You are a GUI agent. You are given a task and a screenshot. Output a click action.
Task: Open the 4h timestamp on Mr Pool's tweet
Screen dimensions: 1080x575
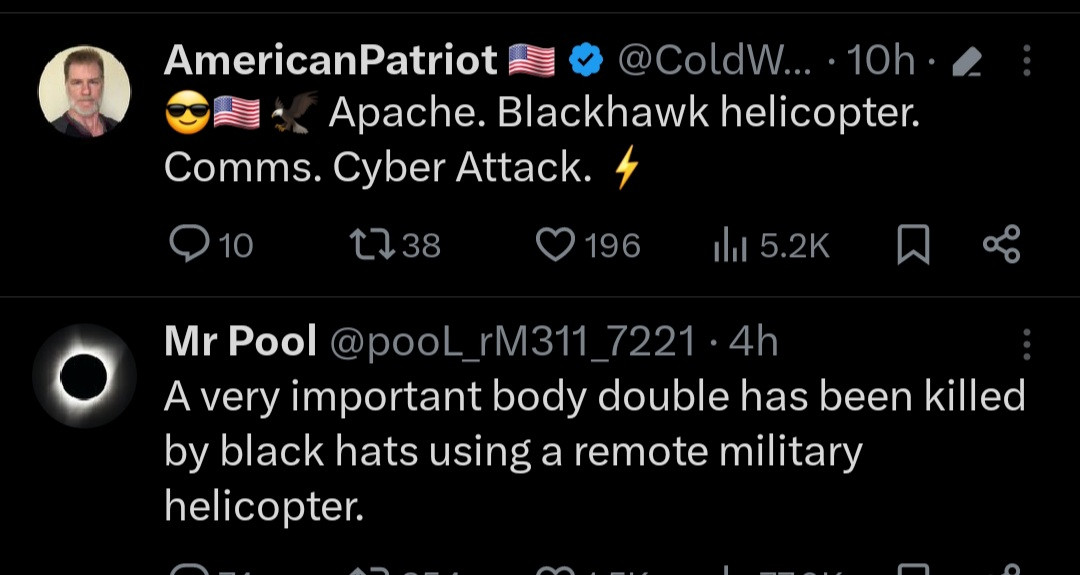tap(753, 343)
